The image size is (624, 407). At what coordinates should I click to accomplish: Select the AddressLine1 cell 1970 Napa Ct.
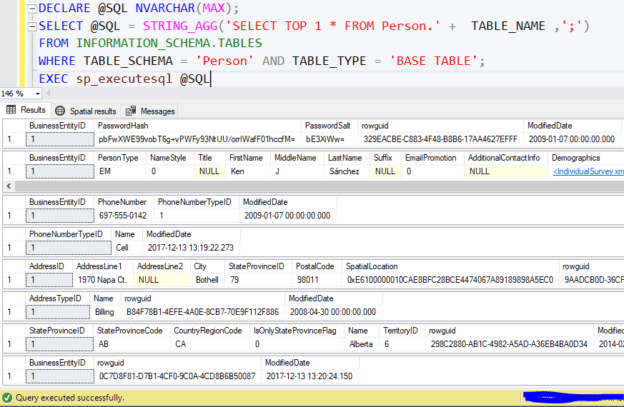pos(103,280)
